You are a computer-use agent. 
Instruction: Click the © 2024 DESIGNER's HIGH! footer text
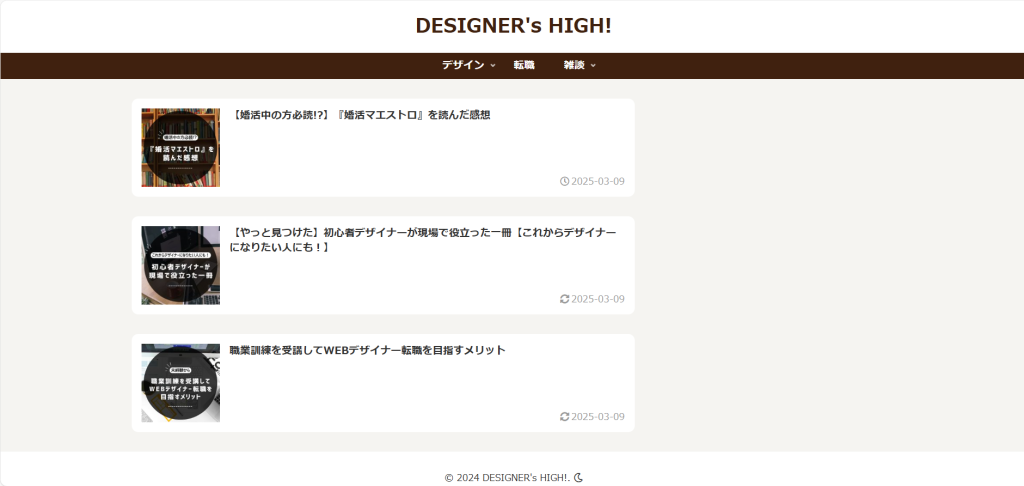(507, 478)
